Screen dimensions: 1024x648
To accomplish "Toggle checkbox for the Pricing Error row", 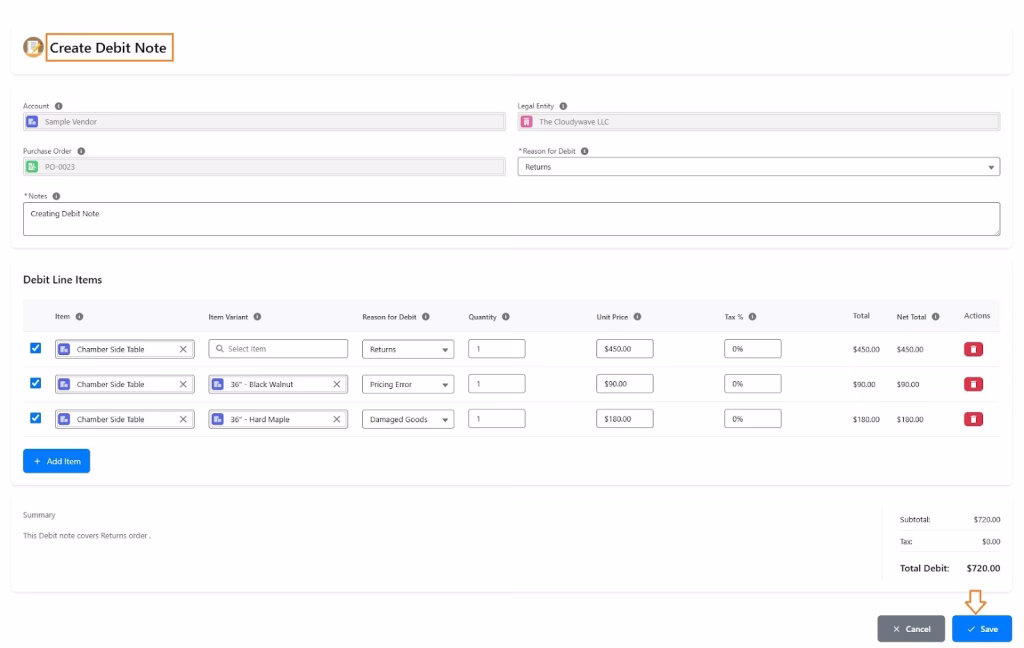I will pyautogui.click(x=36, y=383).
